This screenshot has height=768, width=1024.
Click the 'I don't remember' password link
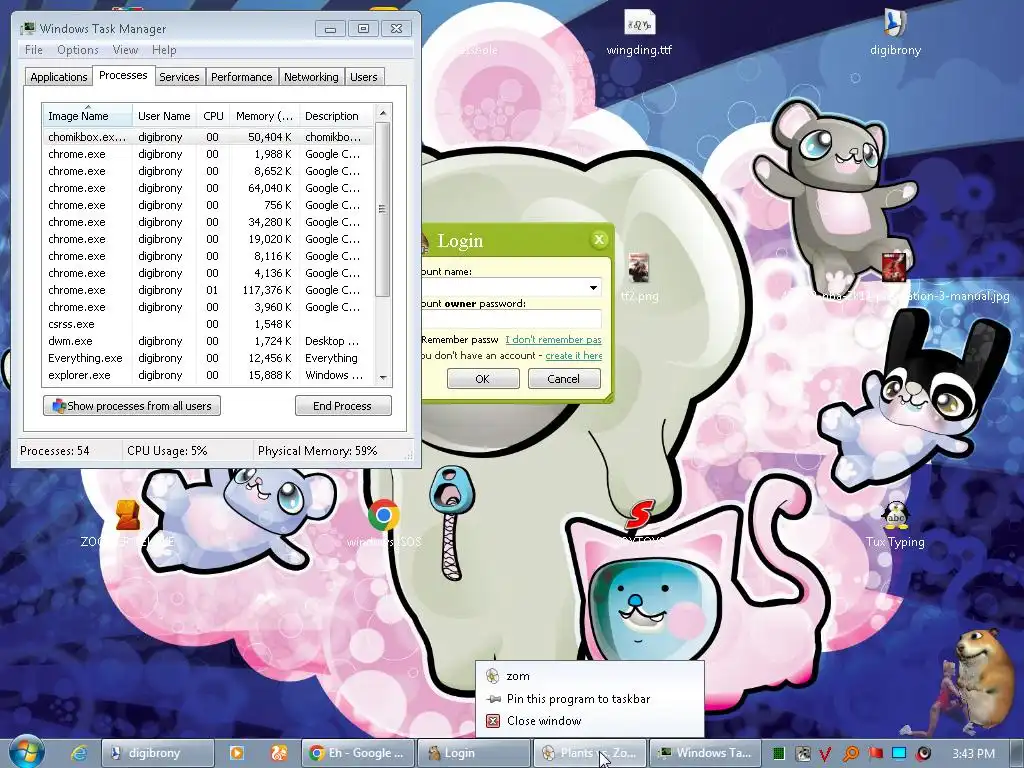[x=553, y=340]
